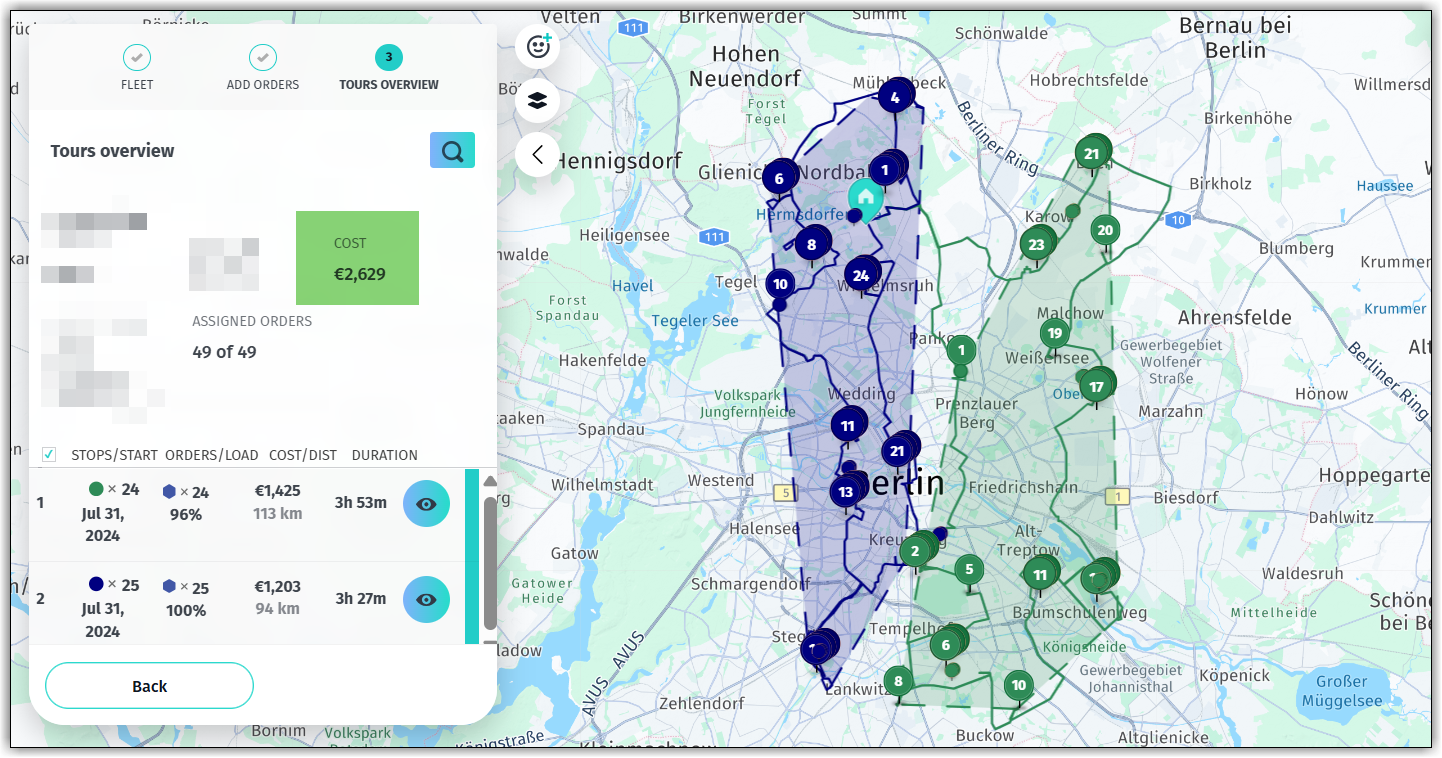This screenshot has width=1442, height=758.
Task: Click the Back button
Action: (149, 686)
